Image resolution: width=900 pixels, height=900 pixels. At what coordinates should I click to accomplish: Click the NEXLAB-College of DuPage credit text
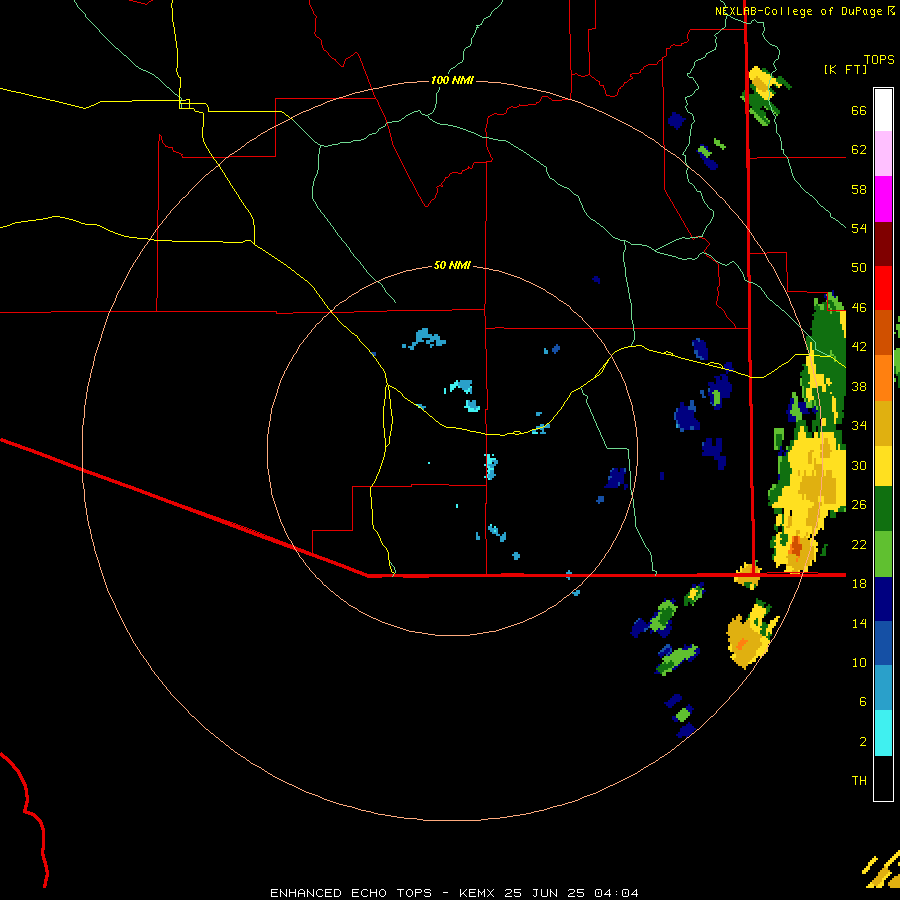(799, 11)
